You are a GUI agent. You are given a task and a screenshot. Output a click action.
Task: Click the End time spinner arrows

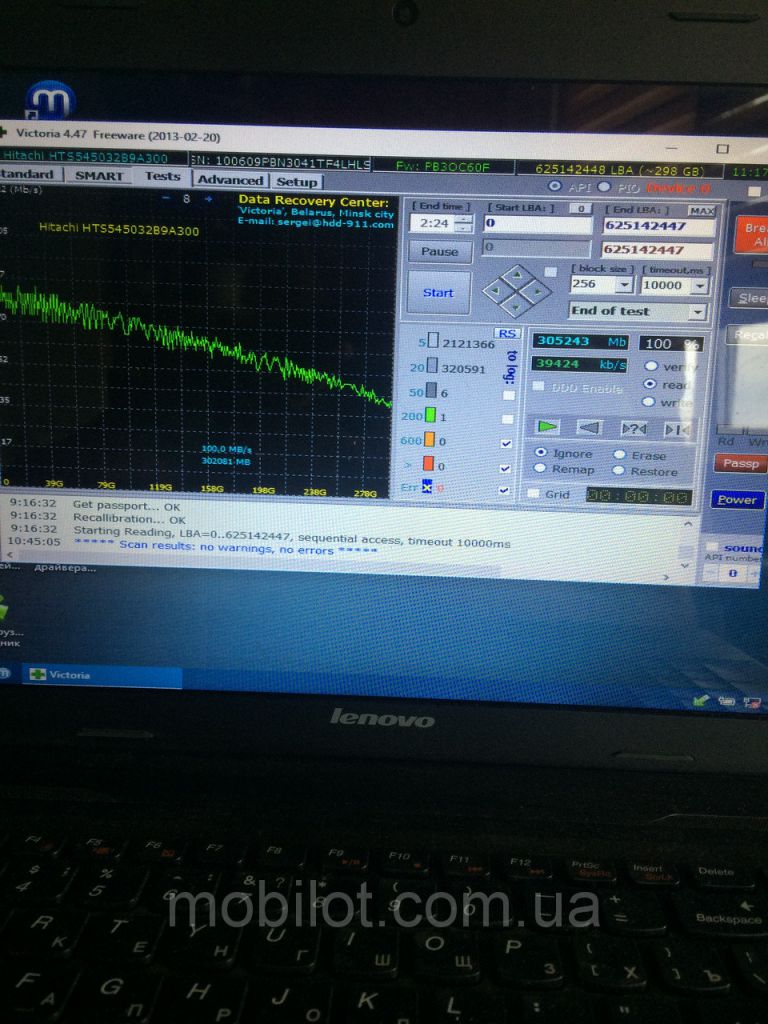[463, 224]
